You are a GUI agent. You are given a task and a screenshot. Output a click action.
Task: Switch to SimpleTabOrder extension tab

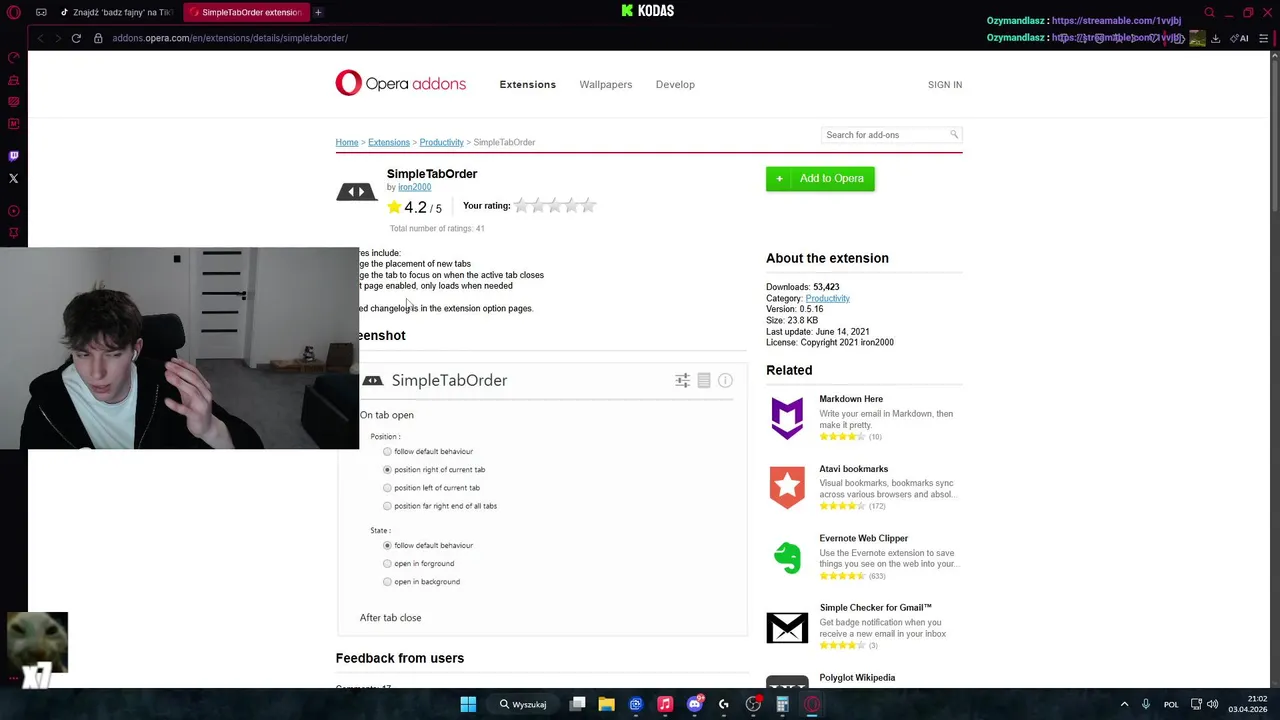click(x=245, y=12)
